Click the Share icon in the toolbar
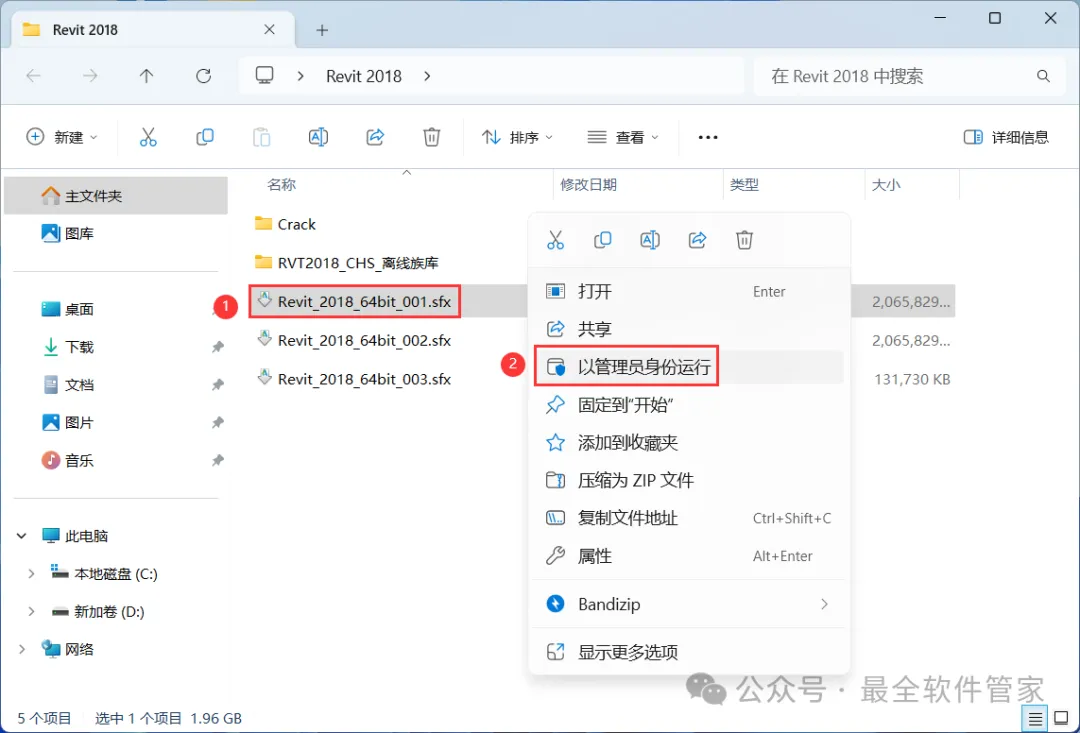The height and width of the screenshot is (733, 1080). pyautogui.click(x=375, y=137)
